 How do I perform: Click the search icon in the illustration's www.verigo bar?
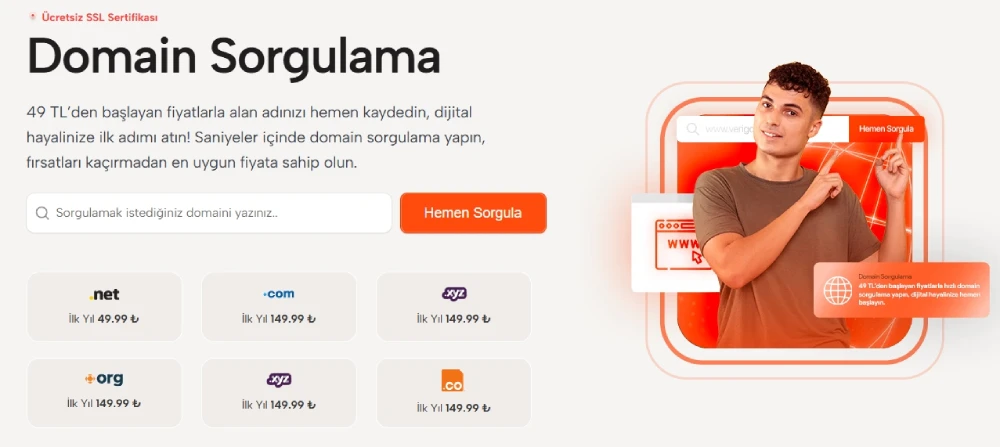[692, 129]
